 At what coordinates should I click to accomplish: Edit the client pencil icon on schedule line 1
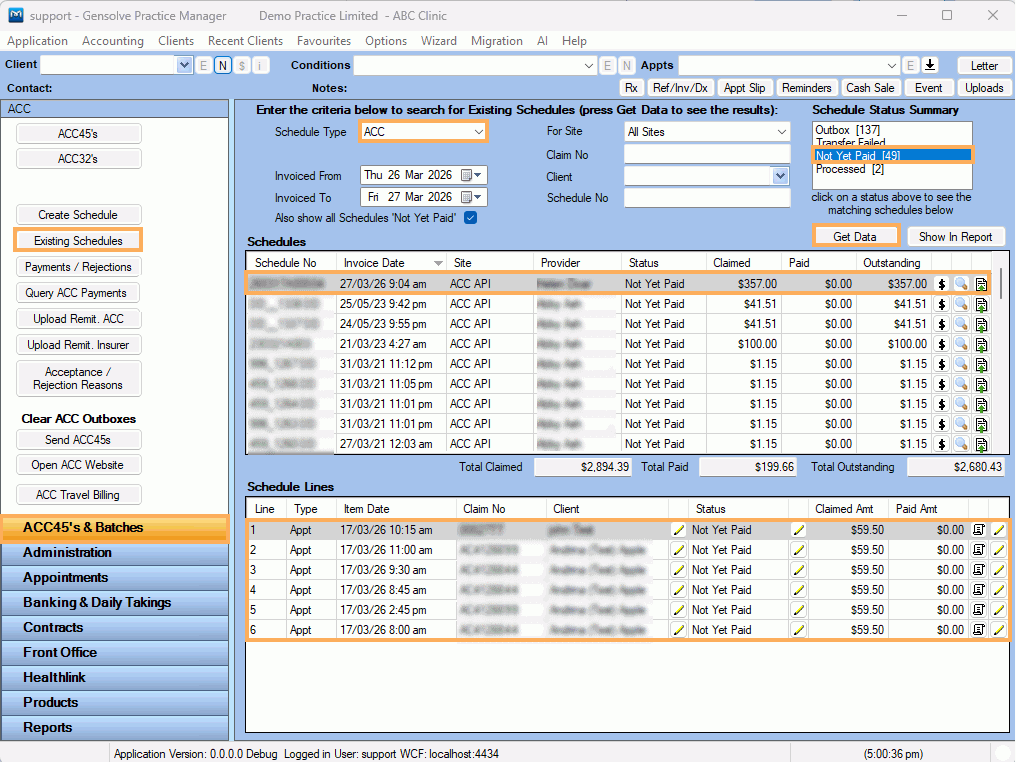pyautogui.click(x=678, y=530)
